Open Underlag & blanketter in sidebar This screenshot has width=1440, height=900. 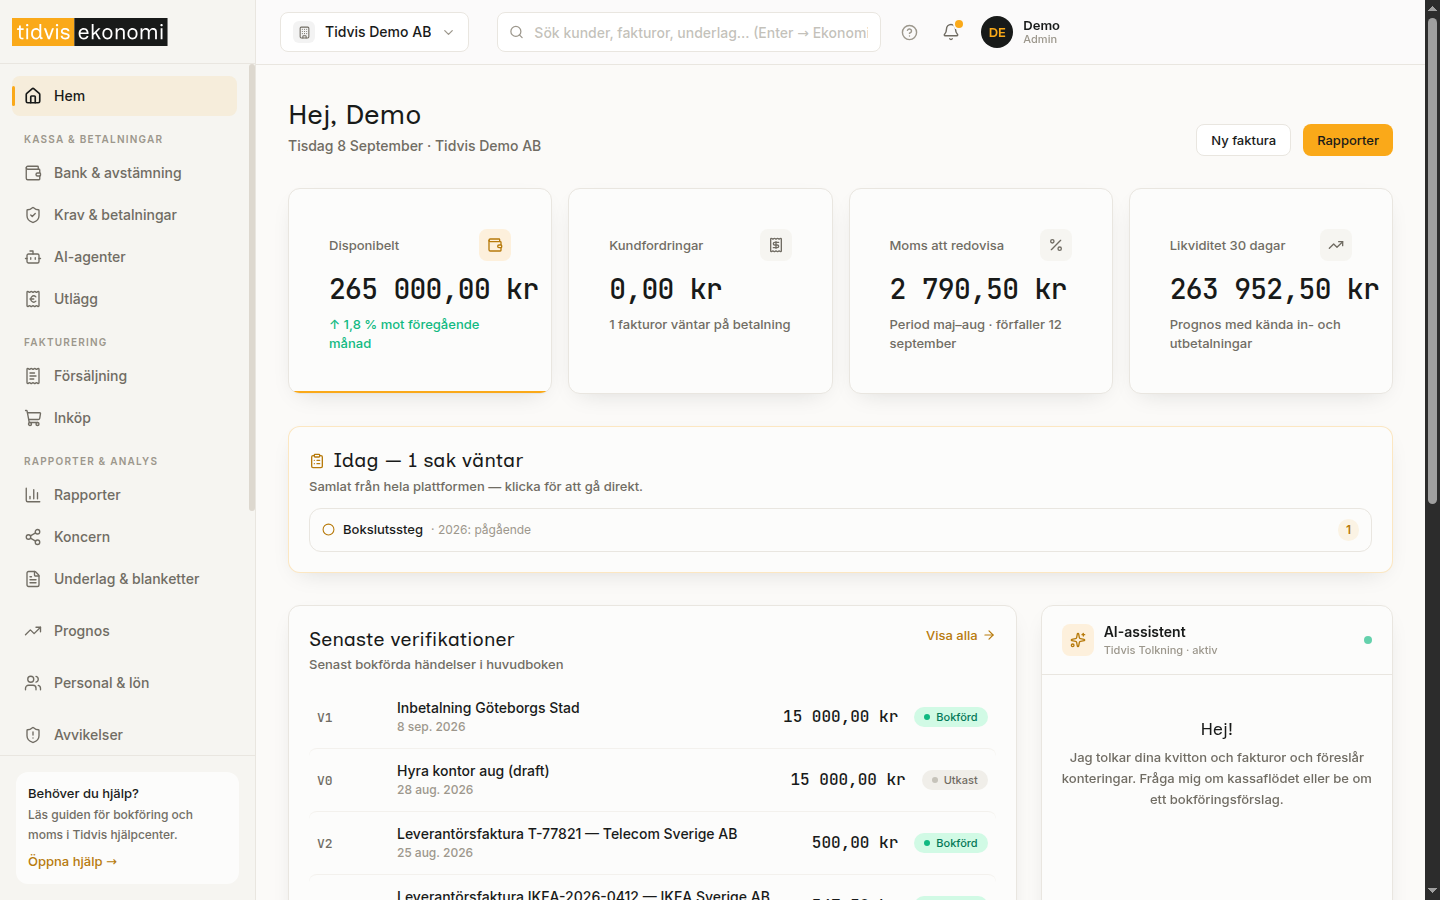124,579
